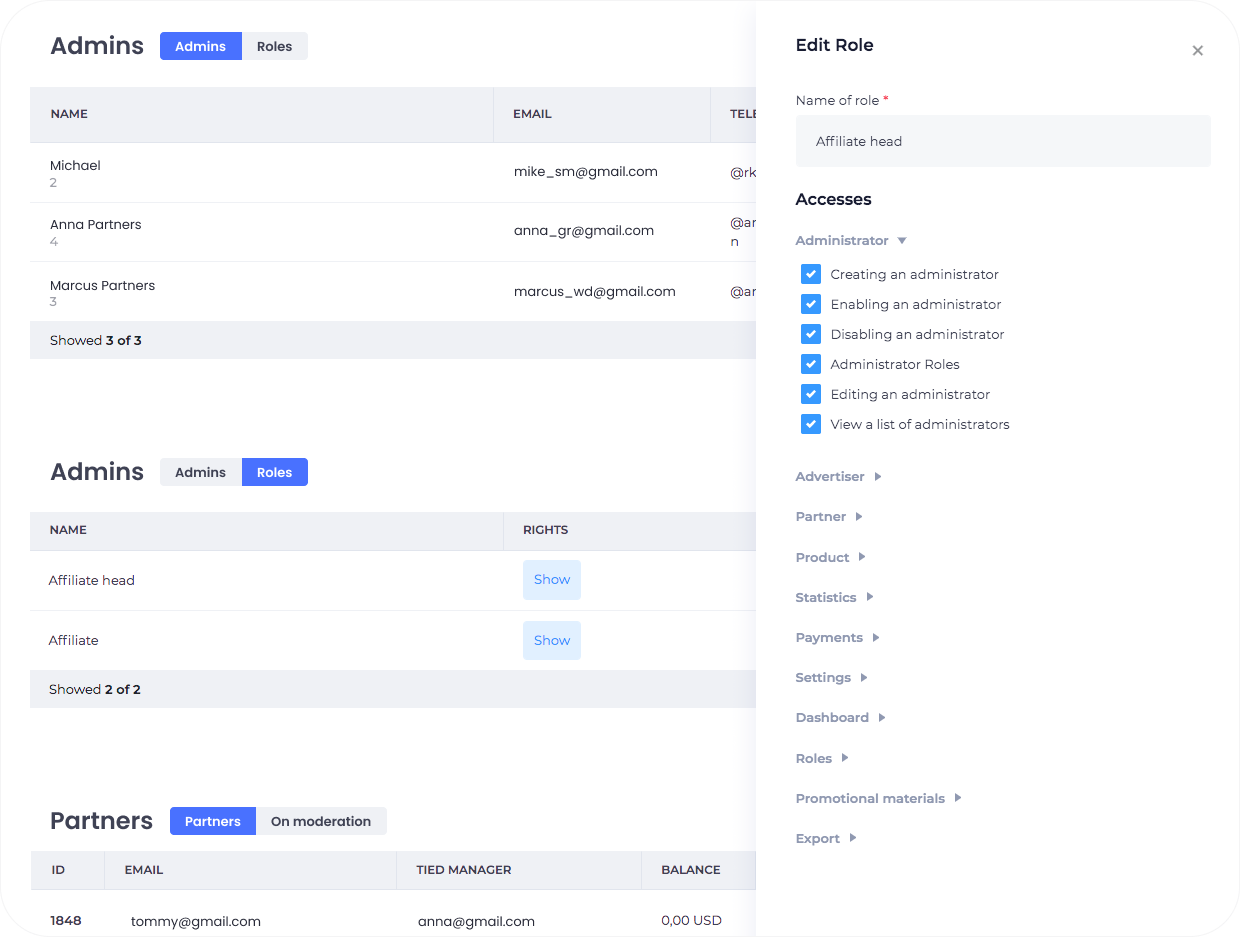Expand the Dashboard accesses group
This screenshot has width=1240, height=937.
840,717
